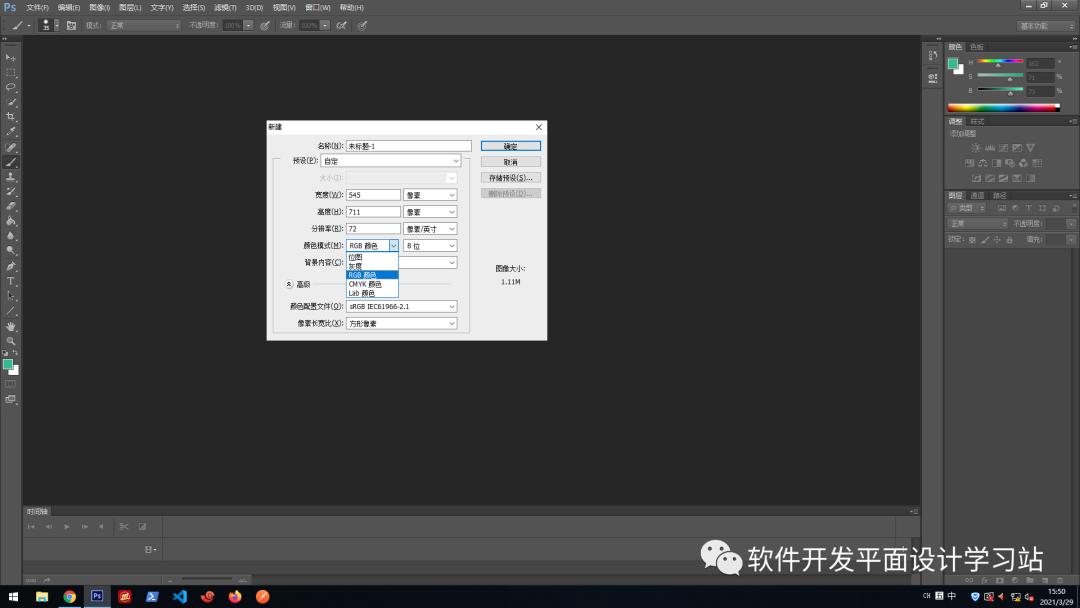Click the width input field showing 545

(372, 194)
